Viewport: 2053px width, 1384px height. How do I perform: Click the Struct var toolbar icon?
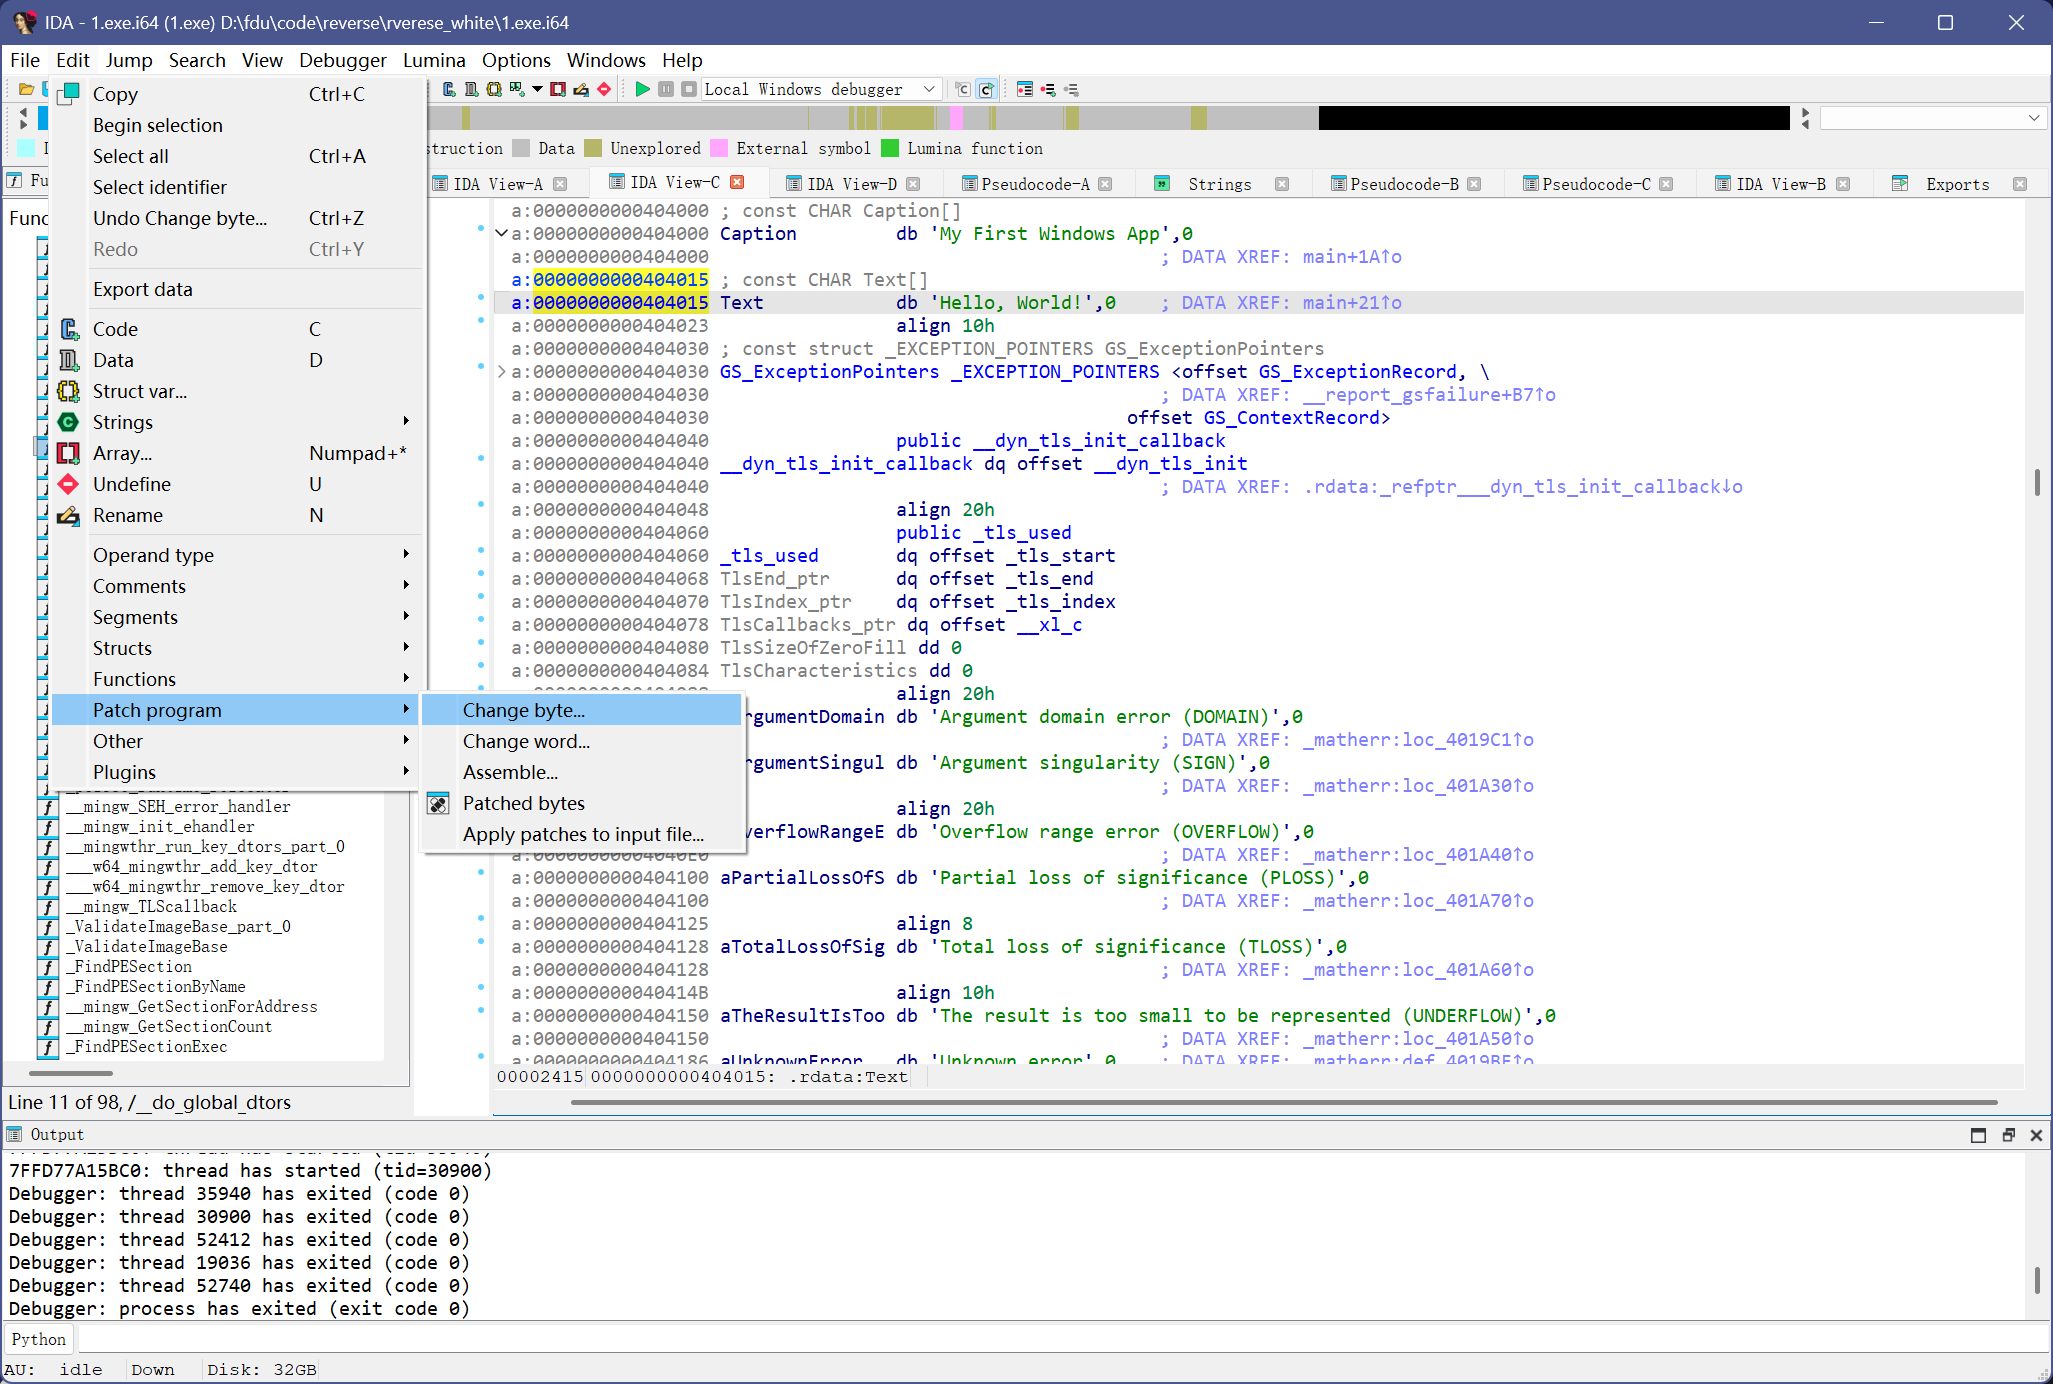pos(494,89)
